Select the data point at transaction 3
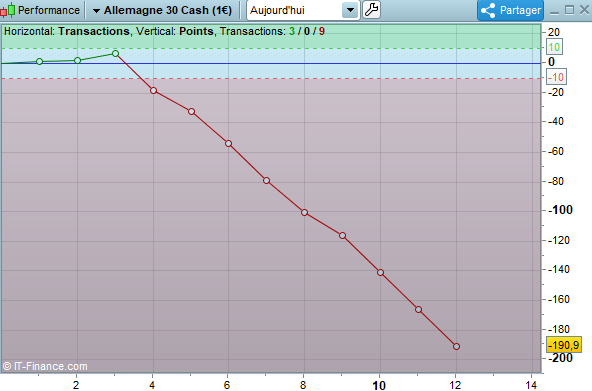 [116, 54]
